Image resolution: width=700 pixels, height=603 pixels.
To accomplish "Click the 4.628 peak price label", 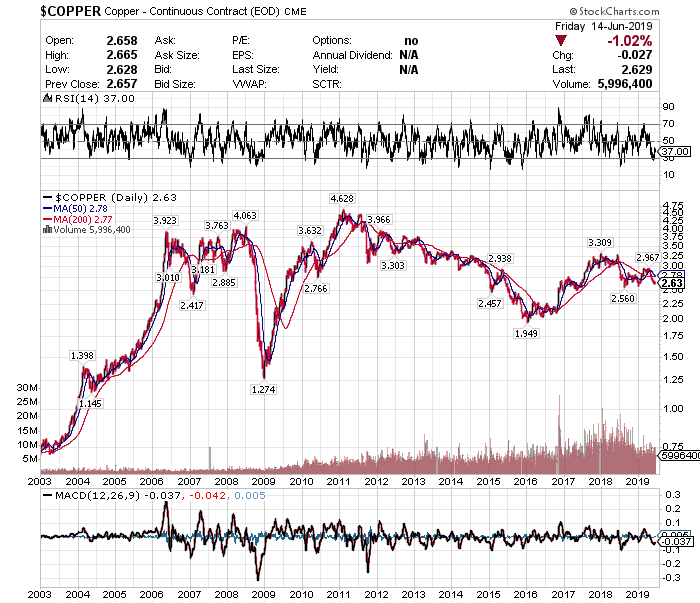I will (342, 199).
